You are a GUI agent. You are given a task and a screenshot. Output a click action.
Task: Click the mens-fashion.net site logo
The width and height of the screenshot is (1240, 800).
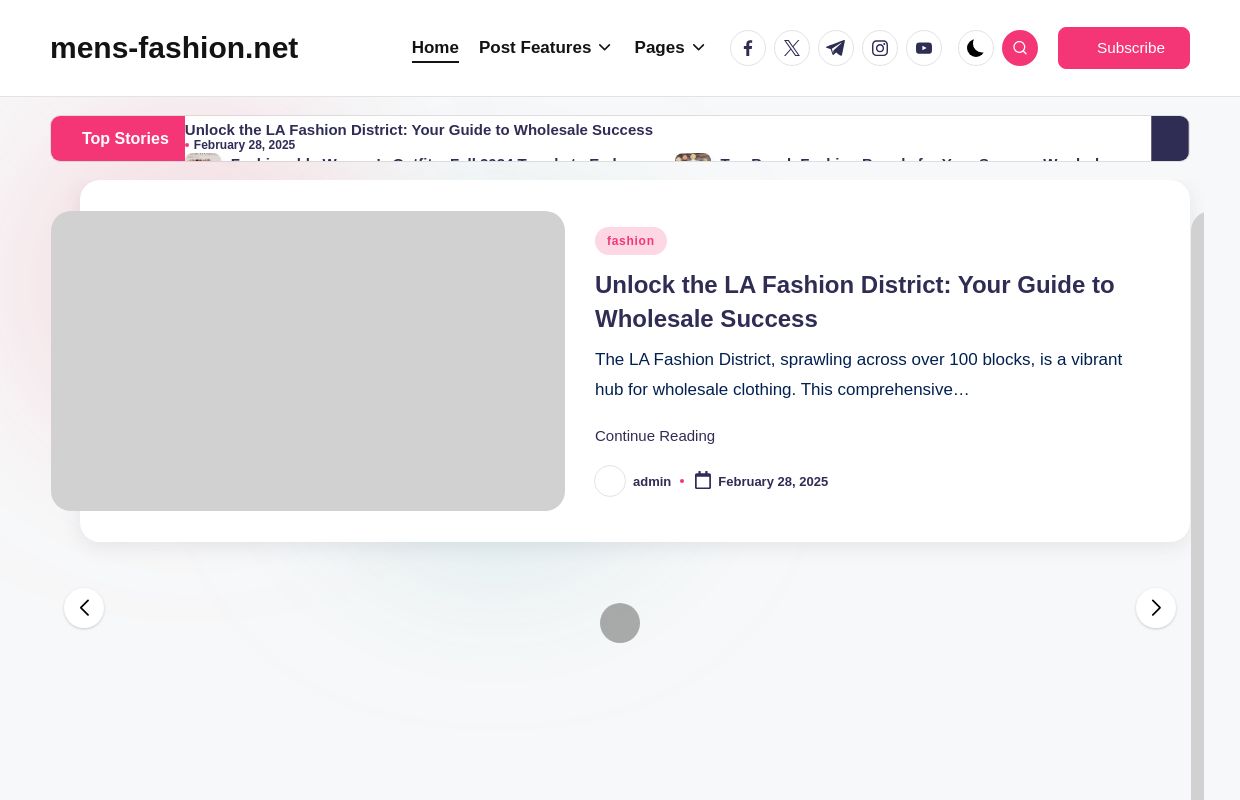[174, 48]
